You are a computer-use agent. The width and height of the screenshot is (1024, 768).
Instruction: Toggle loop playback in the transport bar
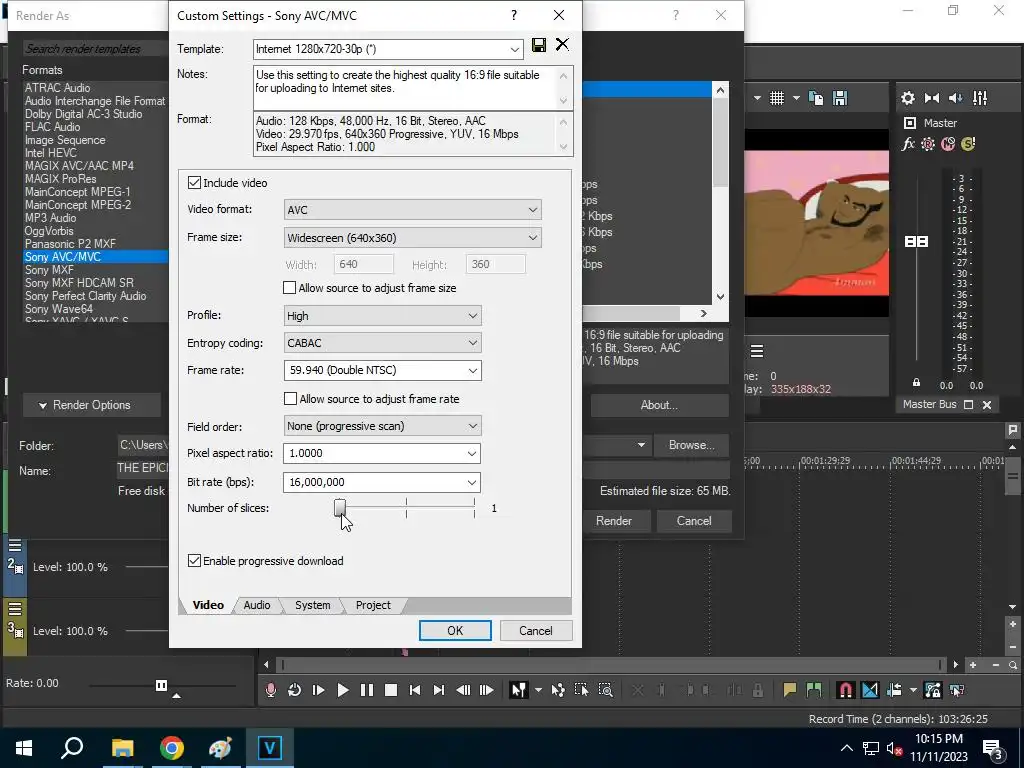coord(295,690)
